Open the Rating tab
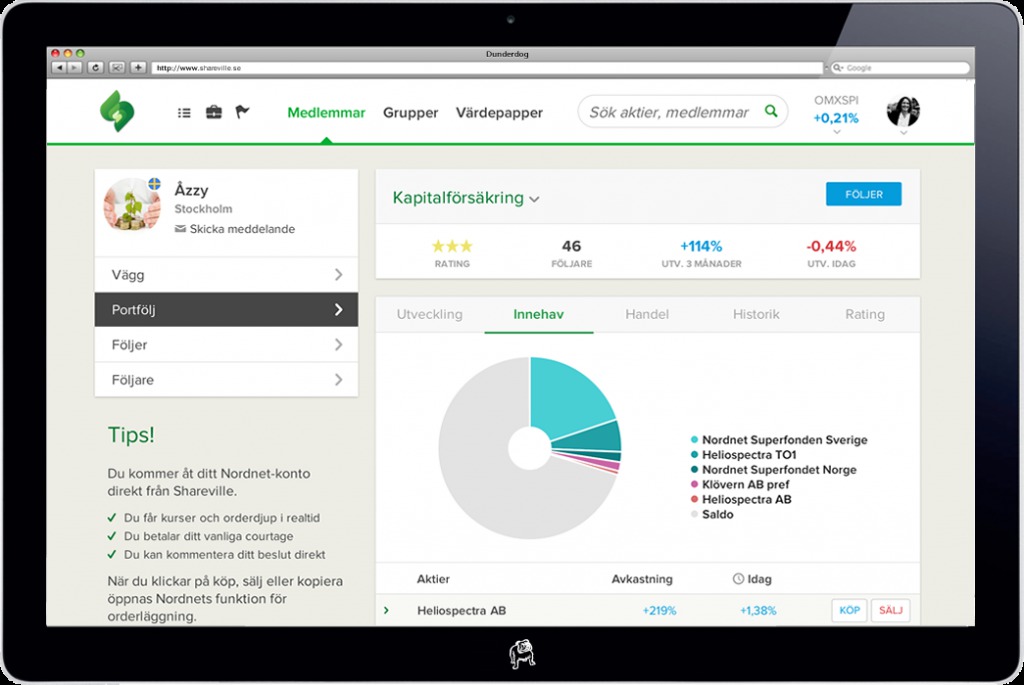Image resolution: width=1024 pixels, height=685 pixels. click(x=865, y=314)
